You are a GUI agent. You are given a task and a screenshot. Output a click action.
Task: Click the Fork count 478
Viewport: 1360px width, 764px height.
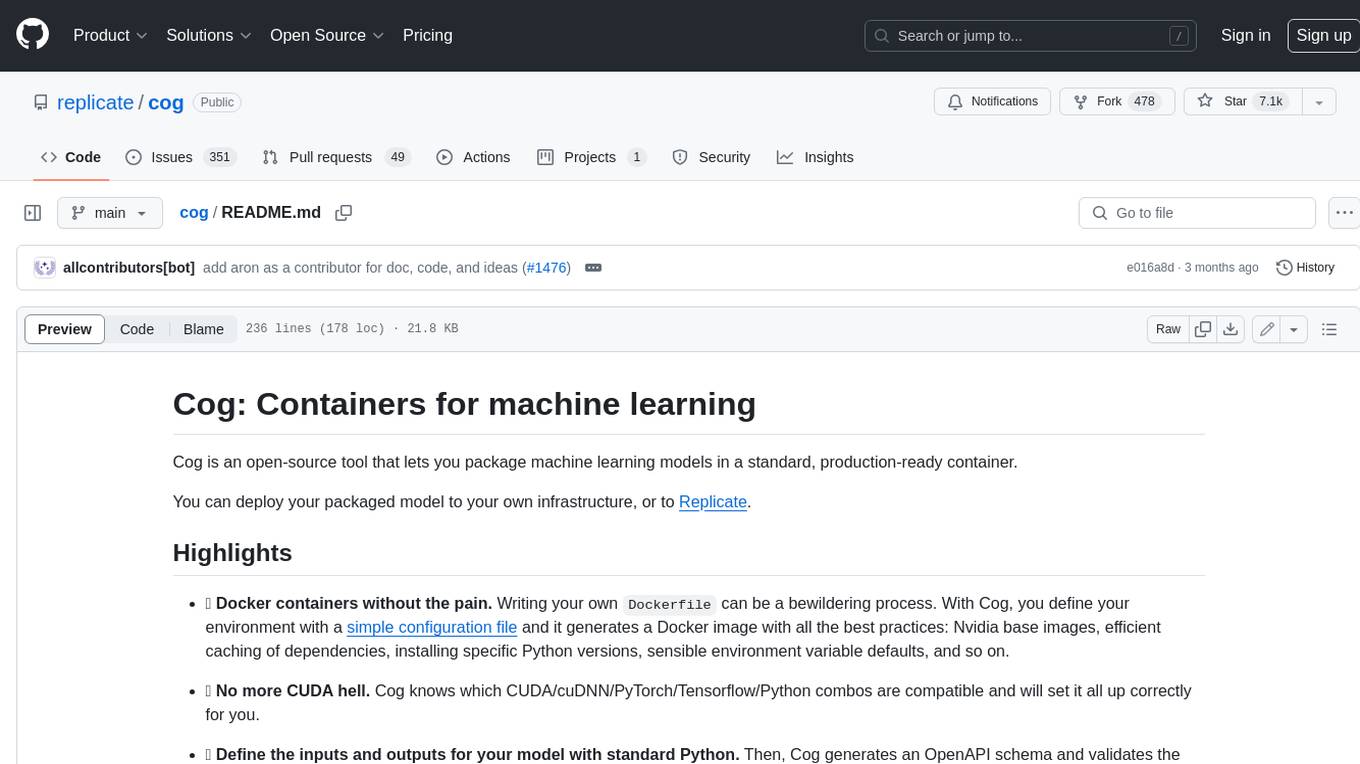click(1145, 101)
